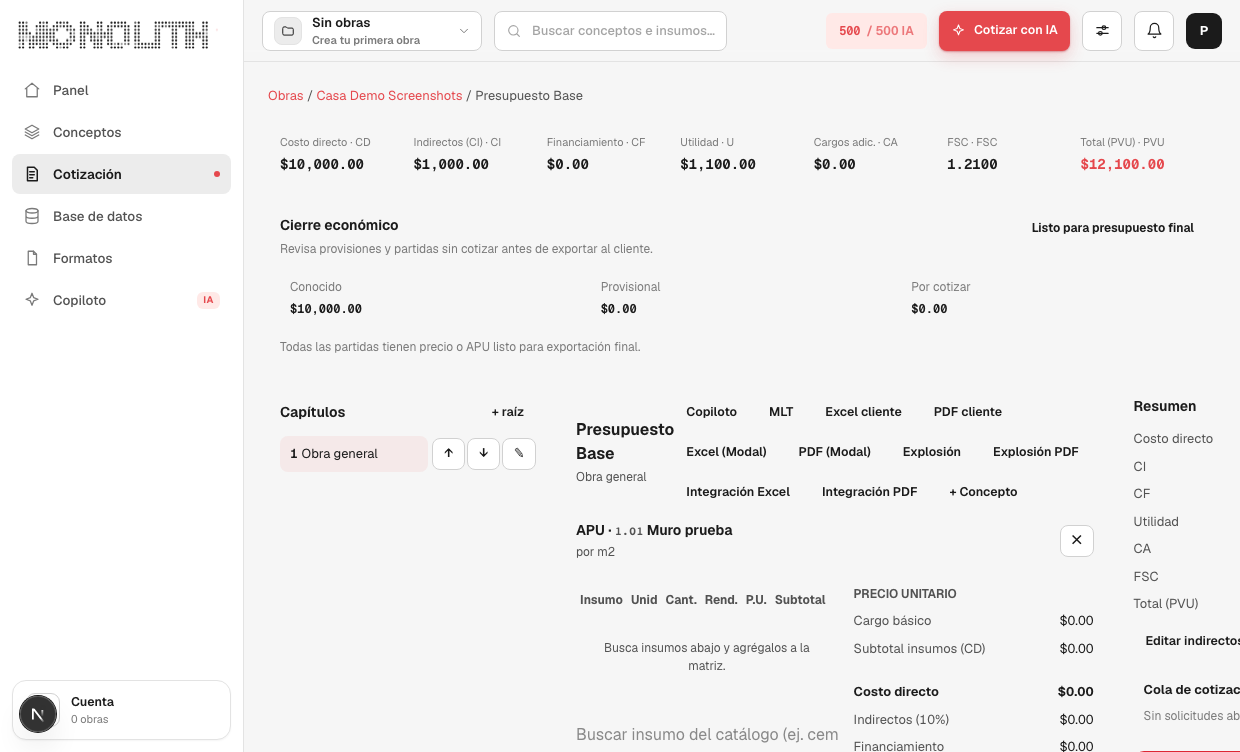Open the sliders settings icon
The width and height of the screenshot is (1240, 752).
coord(1102,31)
